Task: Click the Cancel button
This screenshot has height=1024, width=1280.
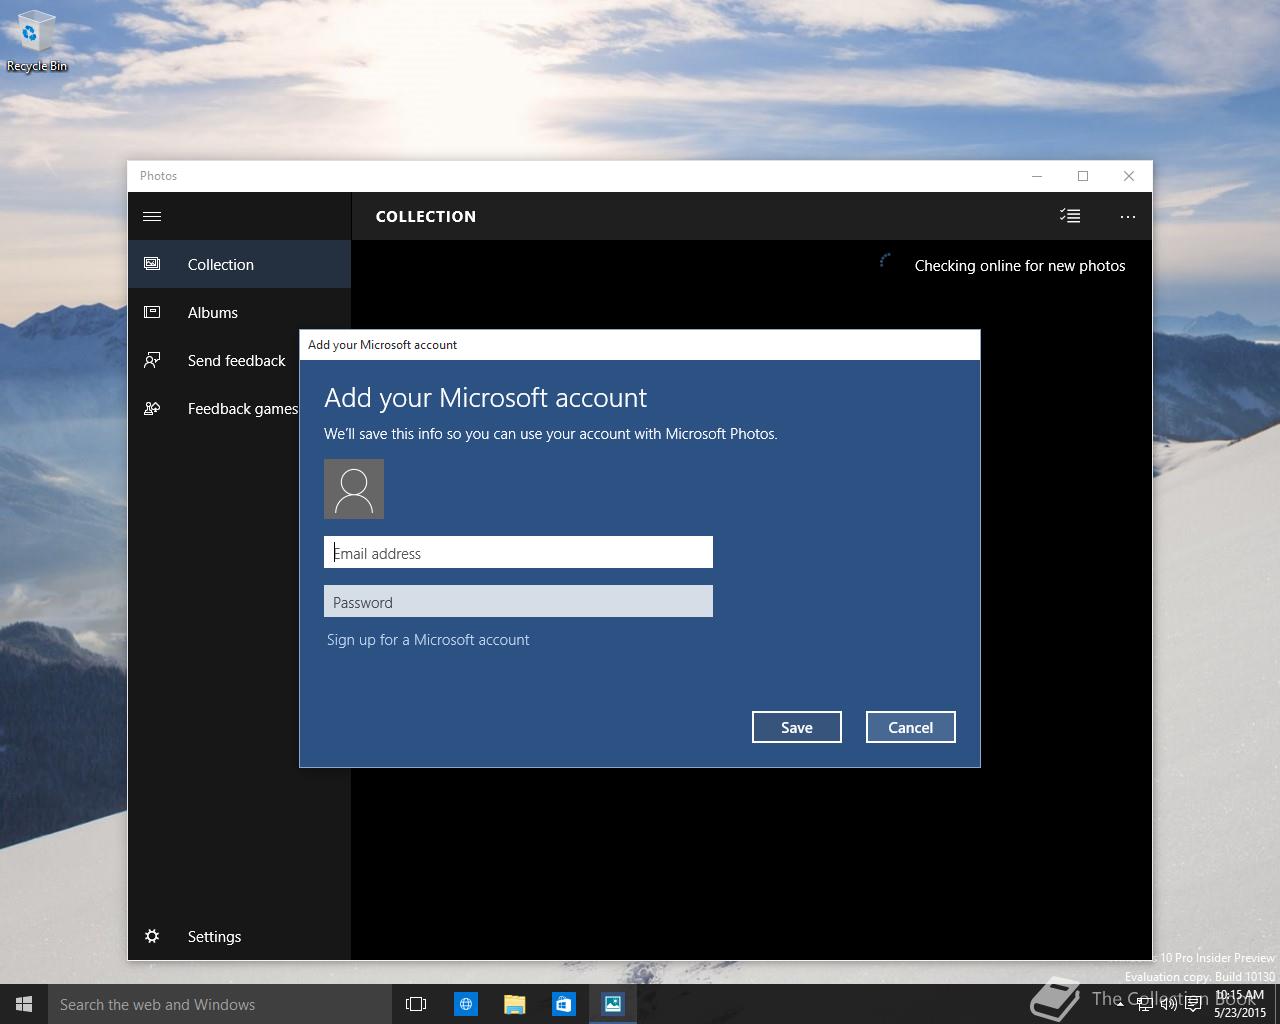Action: pos(911,727)
